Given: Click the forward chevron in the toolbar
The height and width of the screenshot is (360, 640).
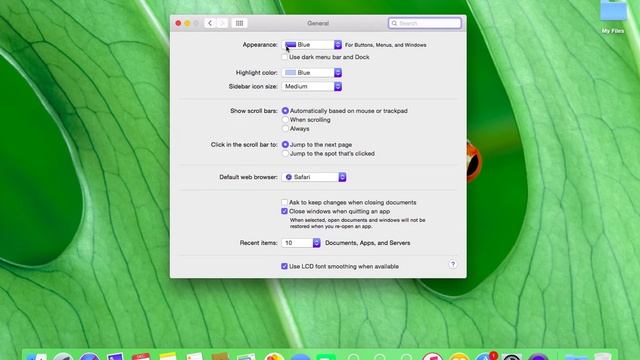Looking at the screenshot, I should click(222, 23).
